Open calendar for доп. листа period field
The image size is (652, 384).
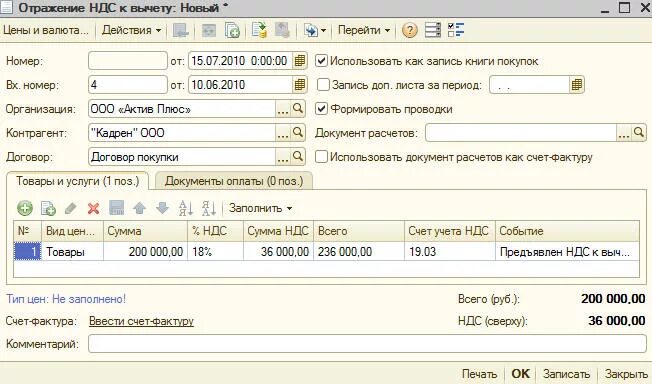(x=576, y=85)
